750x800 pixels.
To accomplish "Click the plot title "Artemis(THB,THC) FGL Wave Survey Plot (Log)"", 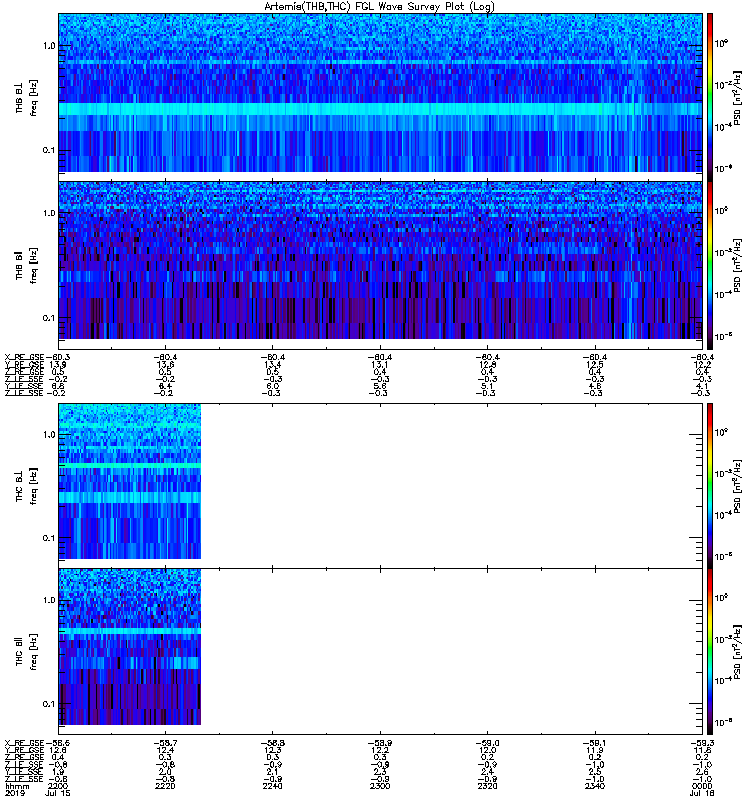I will click(379, 7).
